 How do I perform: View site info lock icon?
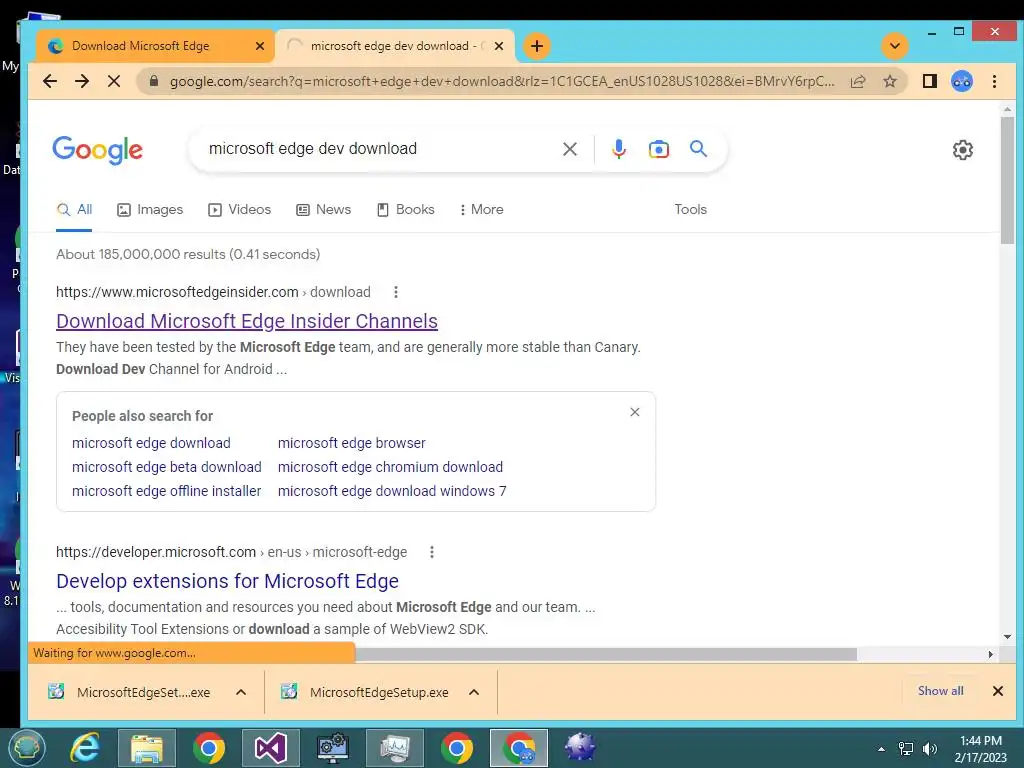point(153,81)
